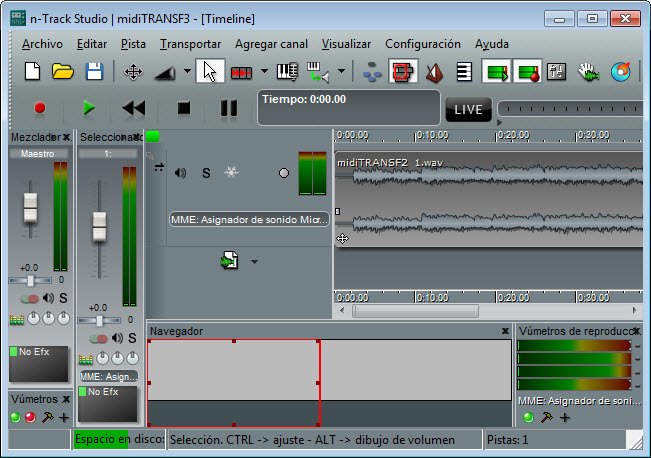Open the Visualizar menu

pyautogui.click(x=346, y=44)
